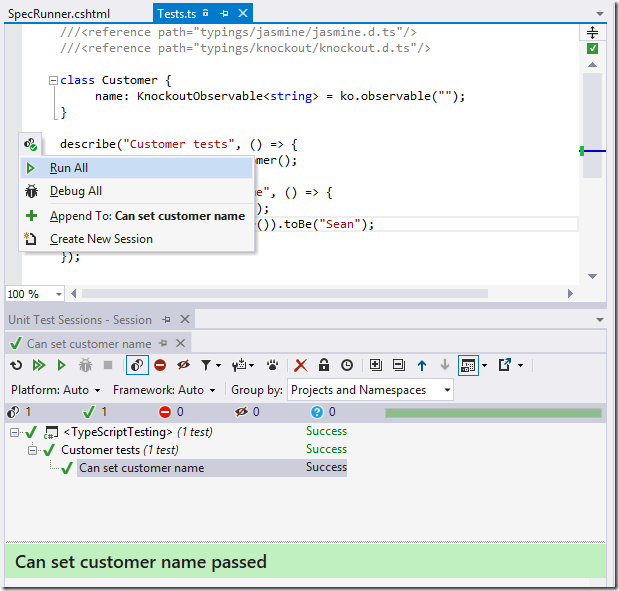The height and width of the screenshot is (591, 619).
Task: Click the blue up arrow icon
Action: (422, 366)
